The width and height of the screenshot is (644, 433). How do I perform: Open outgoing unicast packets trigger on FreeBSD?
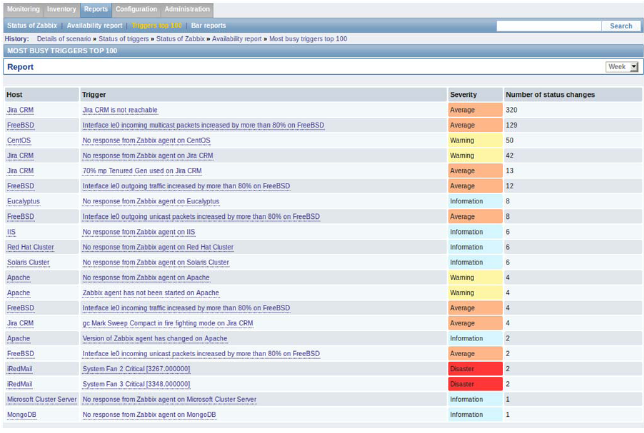click(201, 216)
